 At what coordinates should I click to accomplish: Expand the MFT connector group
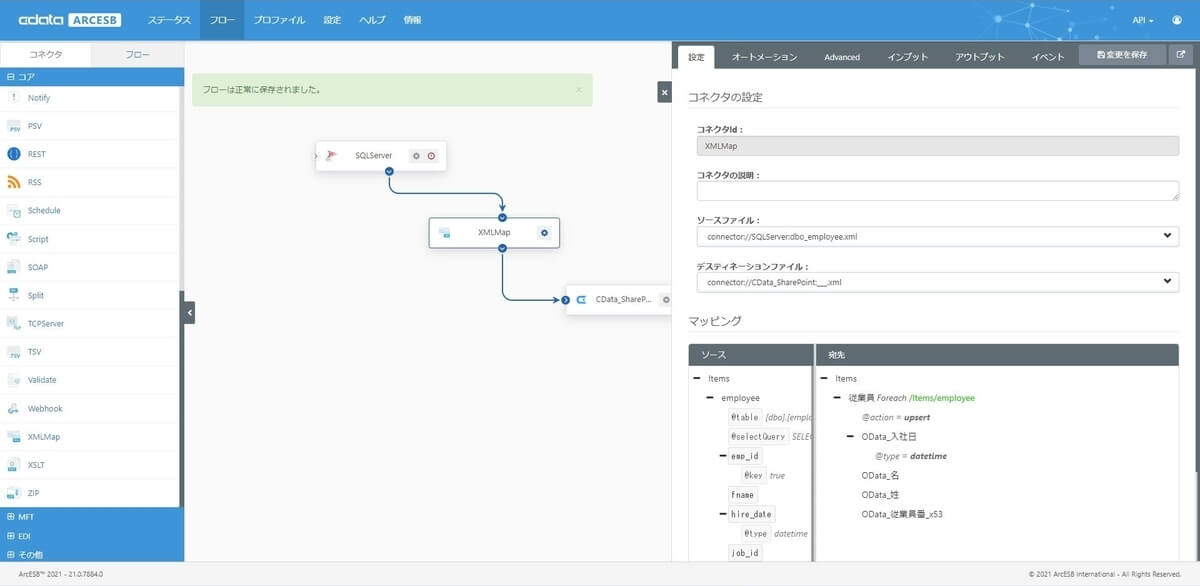11,517
